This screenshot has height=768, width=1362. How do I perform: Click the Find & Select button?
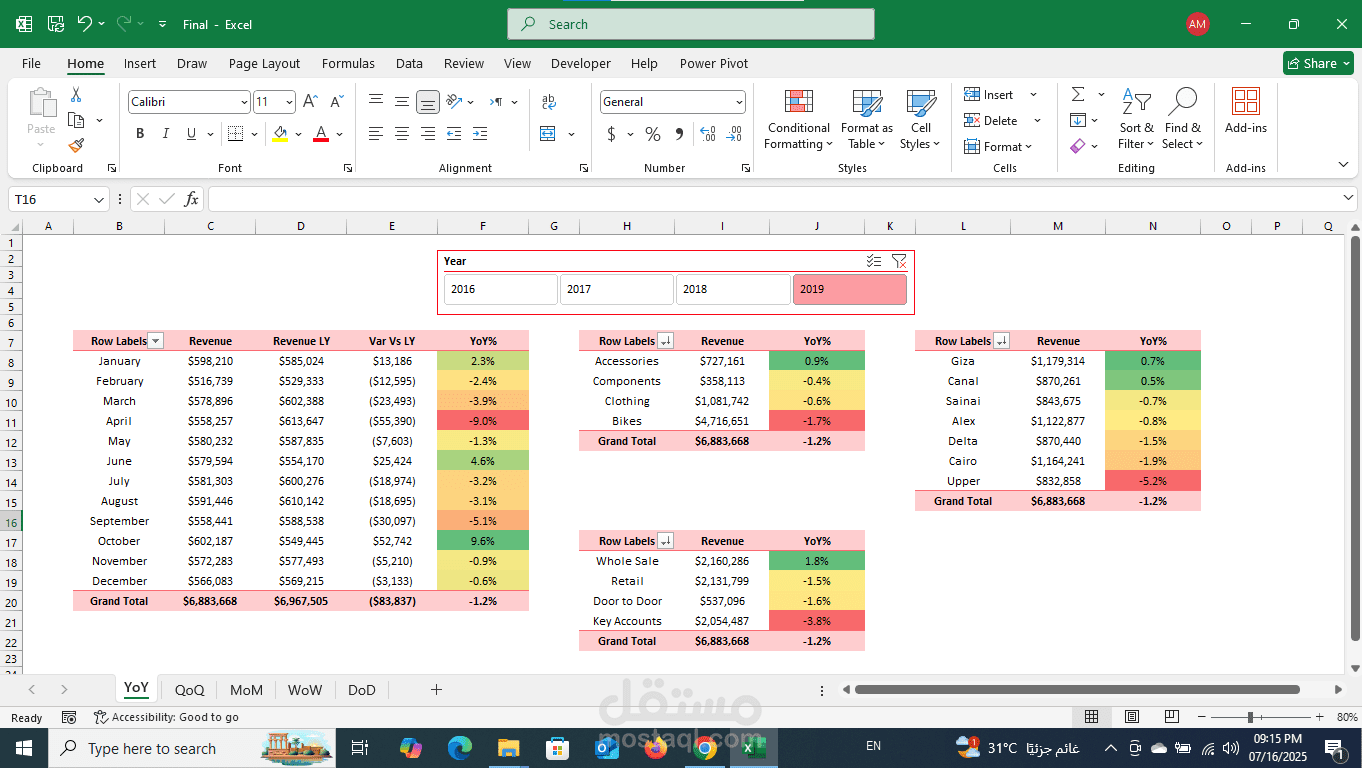pyautogui.click(x=1183, y=120)
